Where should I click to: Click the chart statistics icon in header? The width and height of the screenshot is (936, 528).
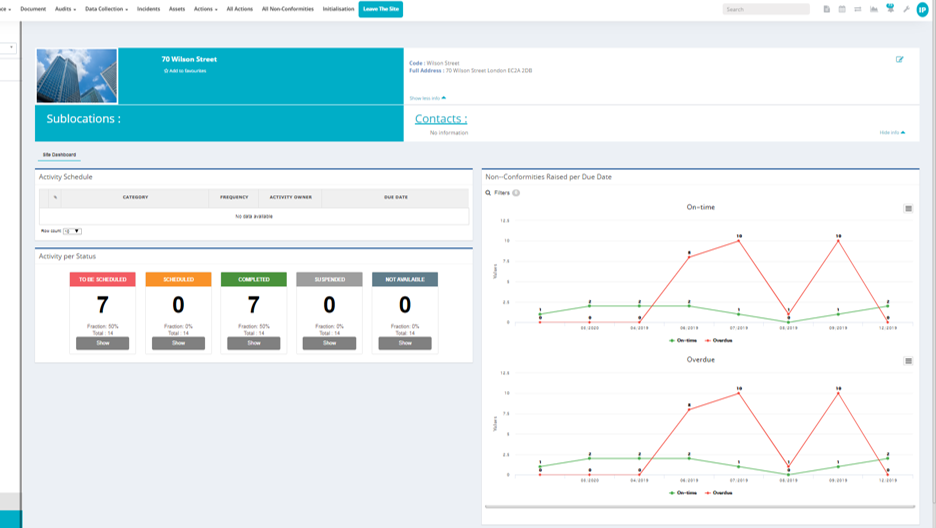(874, 9)
